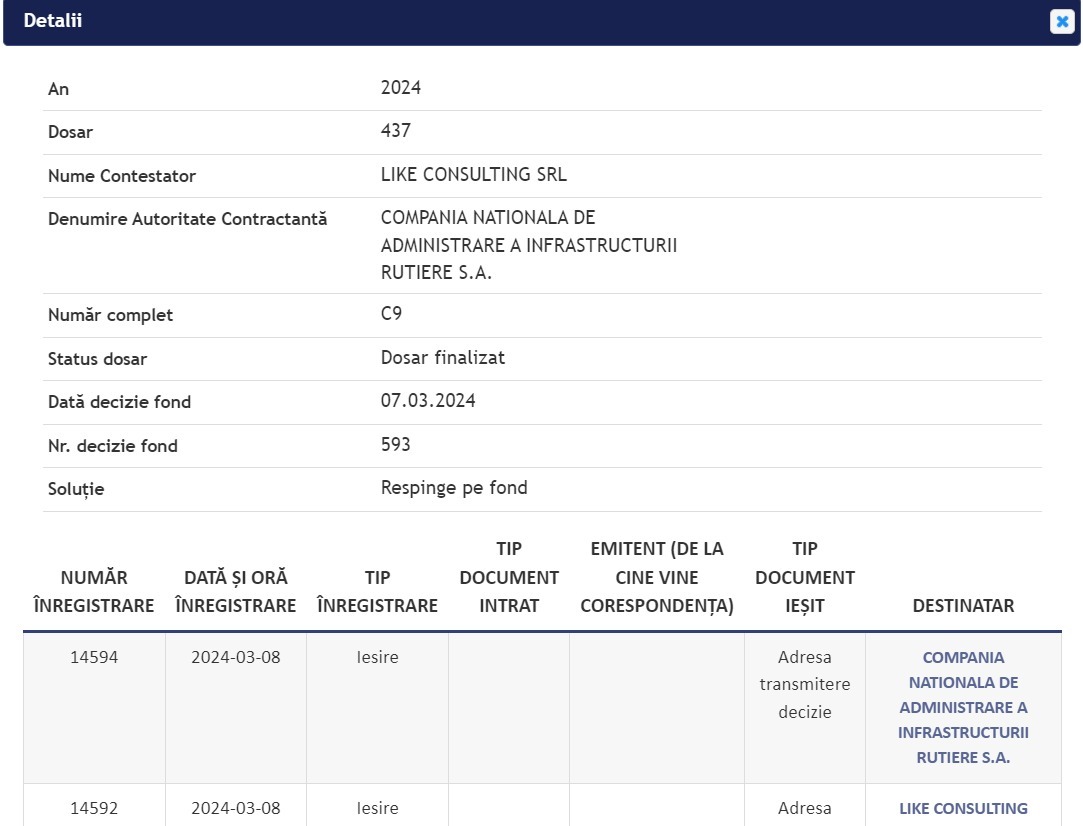Click the 'Status dosar' label
The image size is (1083, 826).
point(97,359)
